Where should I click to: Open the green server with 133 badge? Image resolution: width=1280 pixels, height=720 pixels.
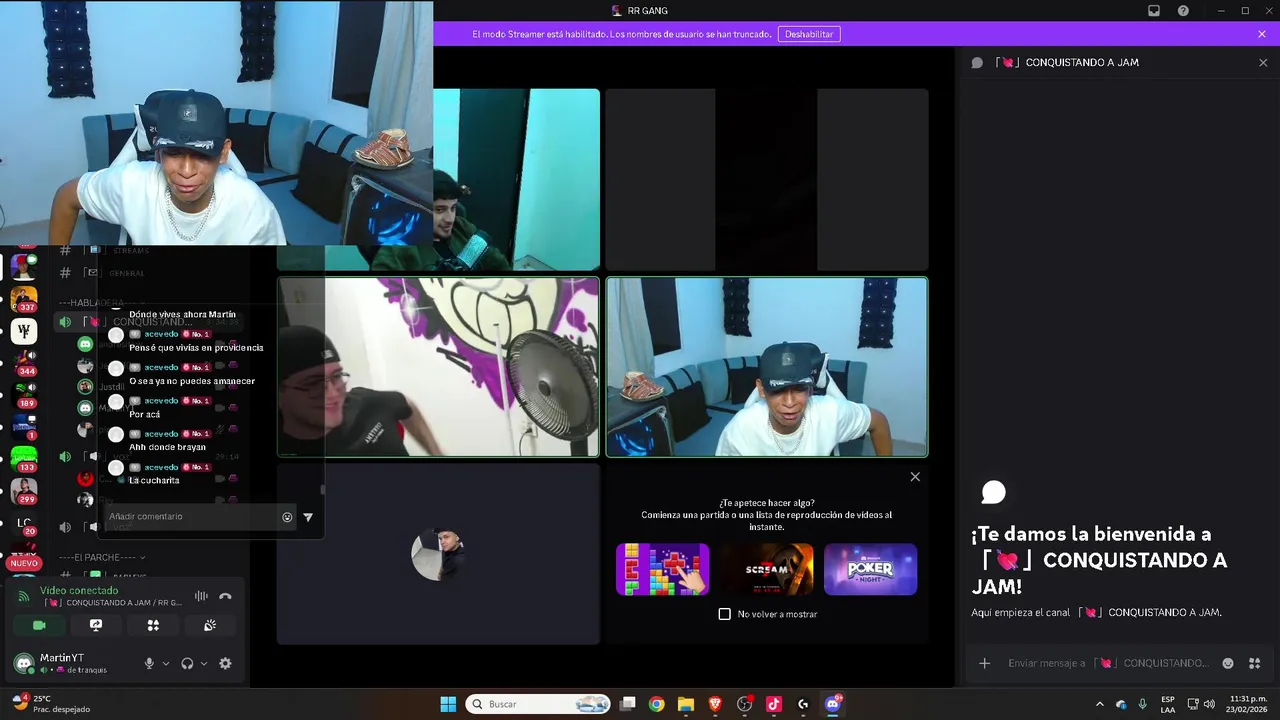coord(24,459)
